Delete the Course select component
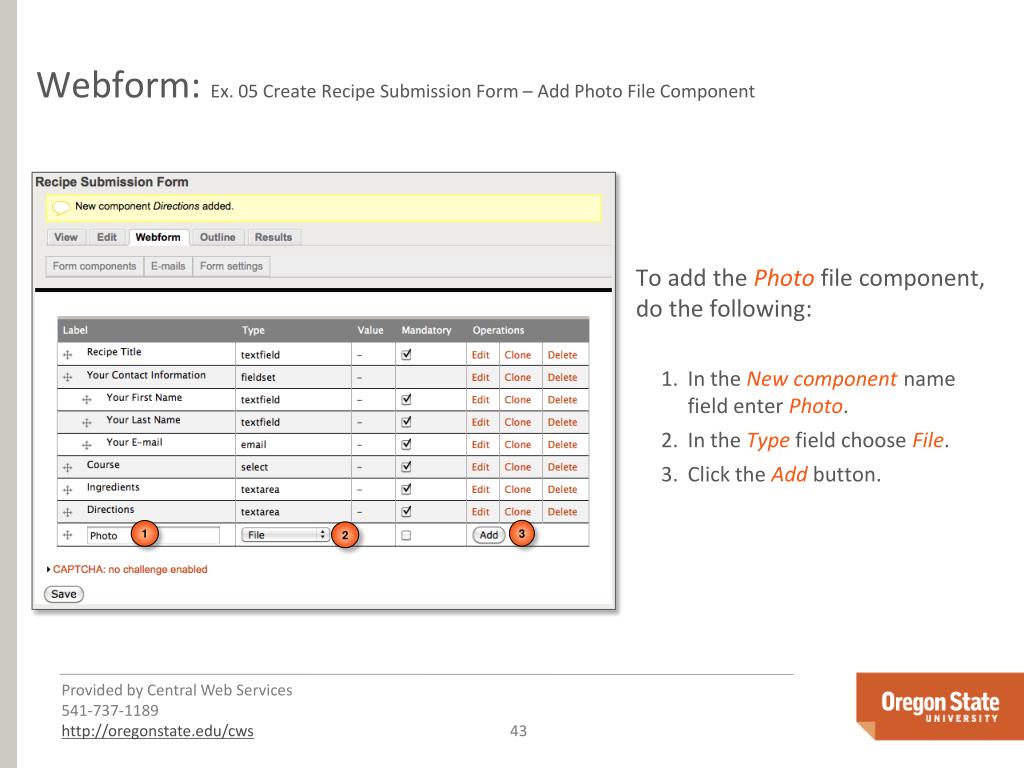The image size is (1024, 768). tap(562, 467)
